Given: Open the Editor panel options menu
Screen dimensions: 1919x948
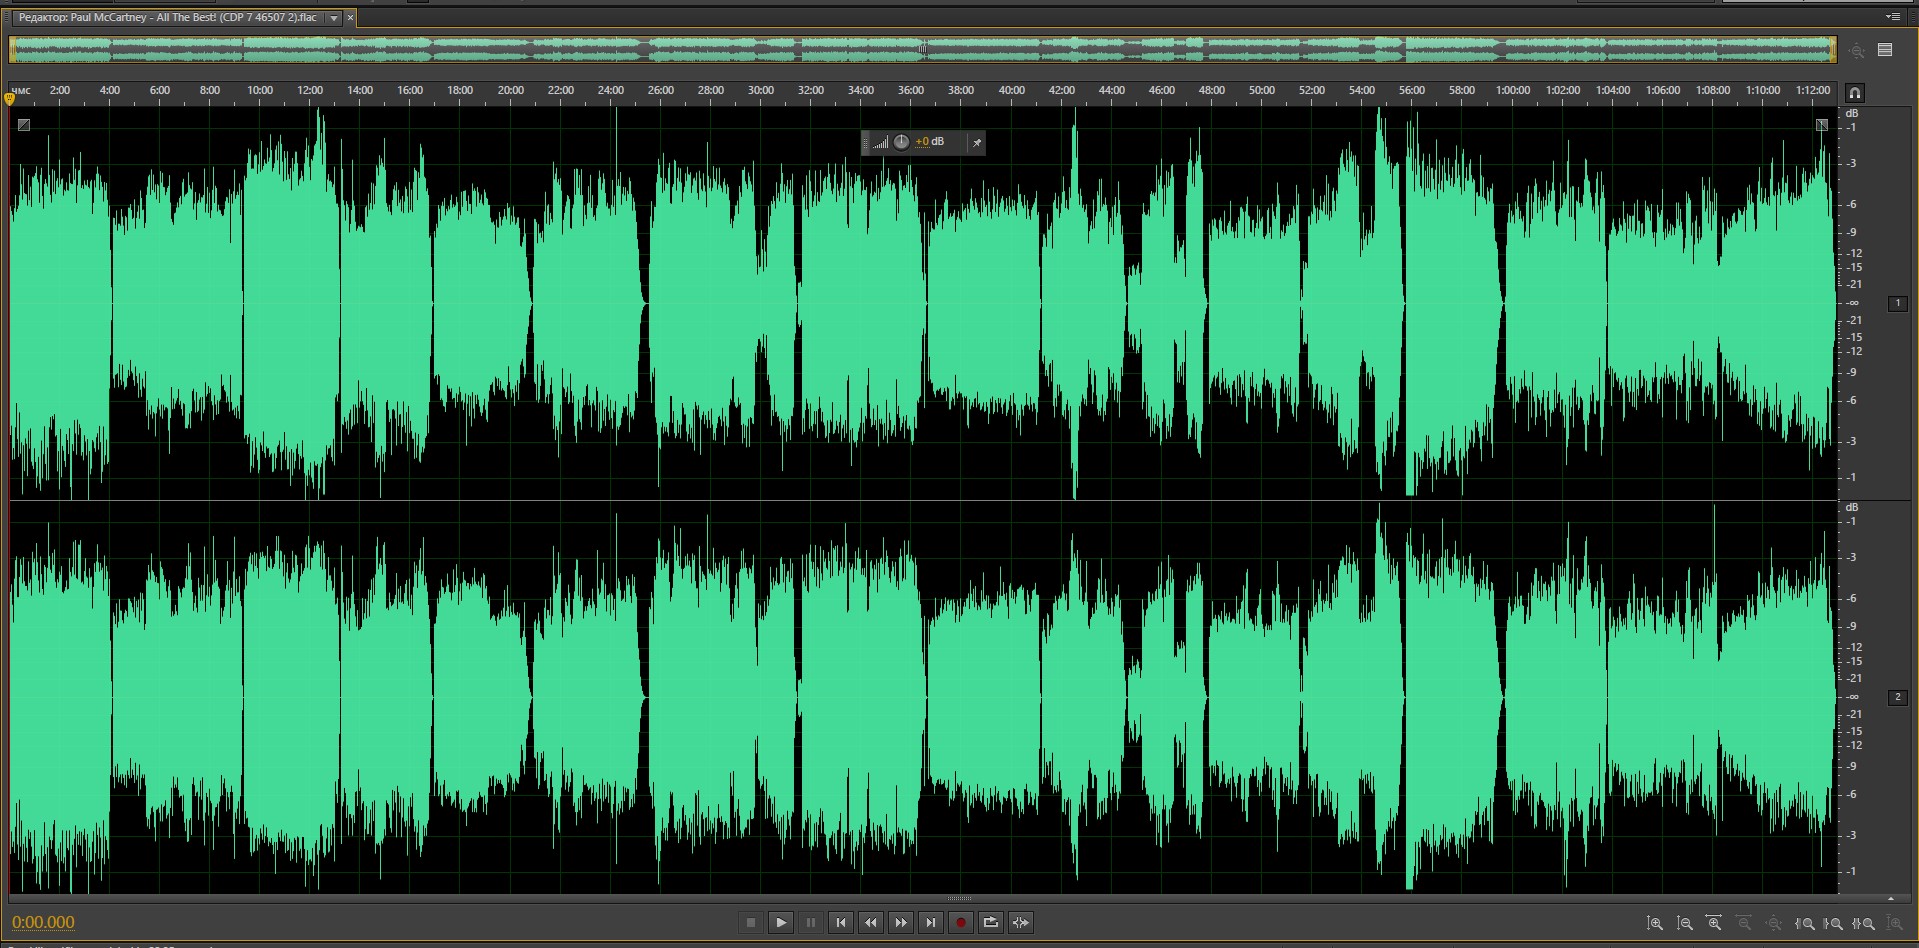Looking at the screenshot, I should point(1892,17).
